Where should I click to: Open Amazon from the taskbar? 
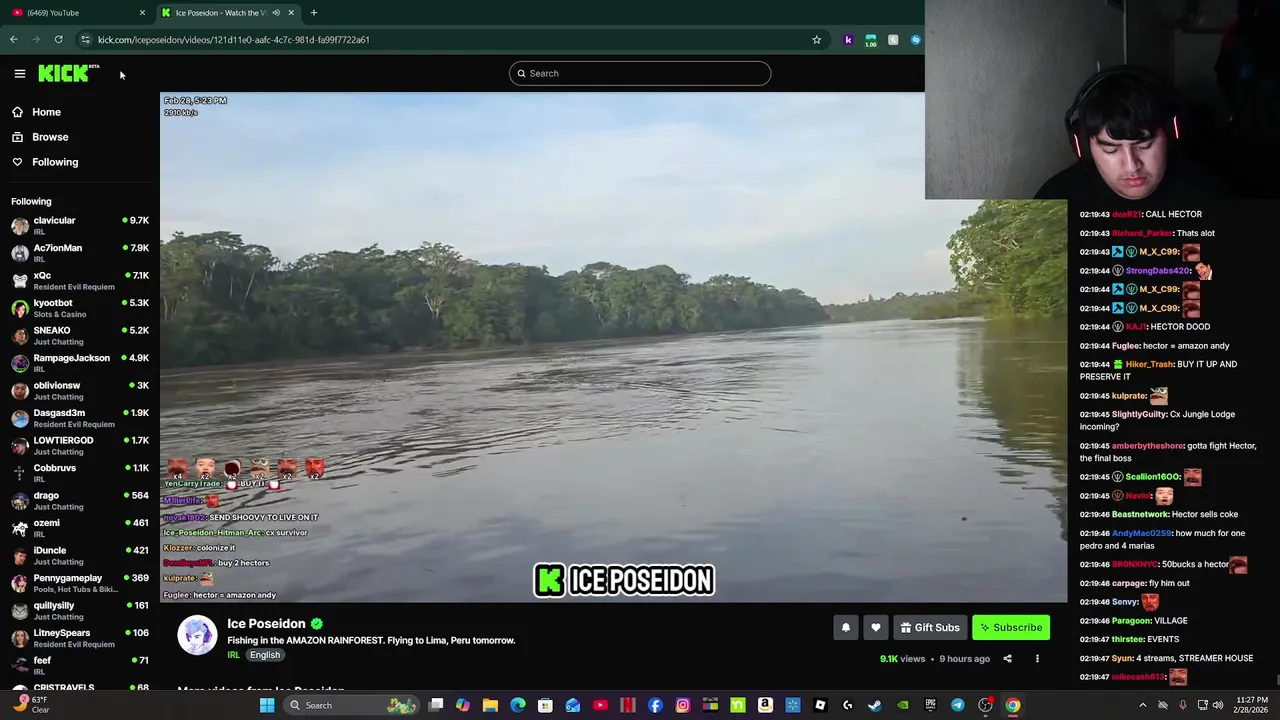point(765,705)
